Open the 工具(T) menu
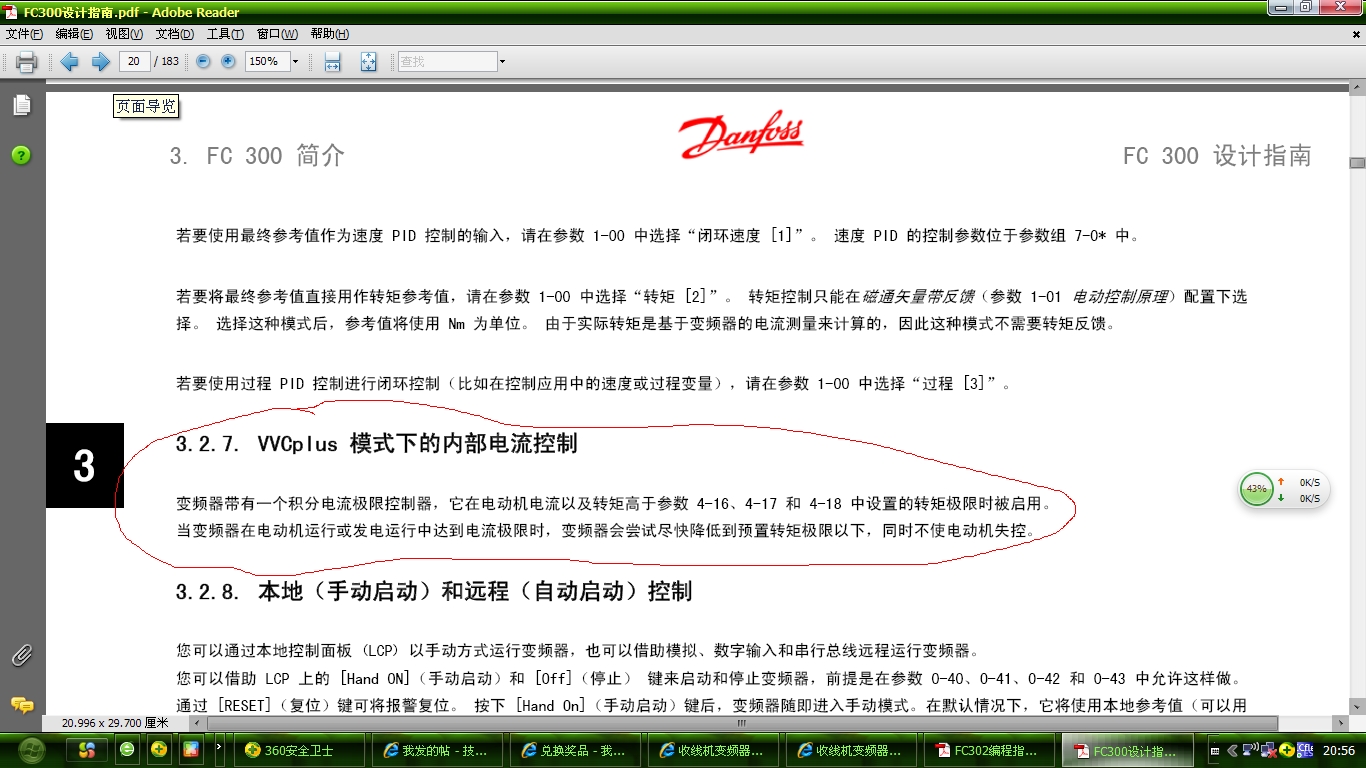Viewport: 1366px width, 768px height. pos(226,34)
